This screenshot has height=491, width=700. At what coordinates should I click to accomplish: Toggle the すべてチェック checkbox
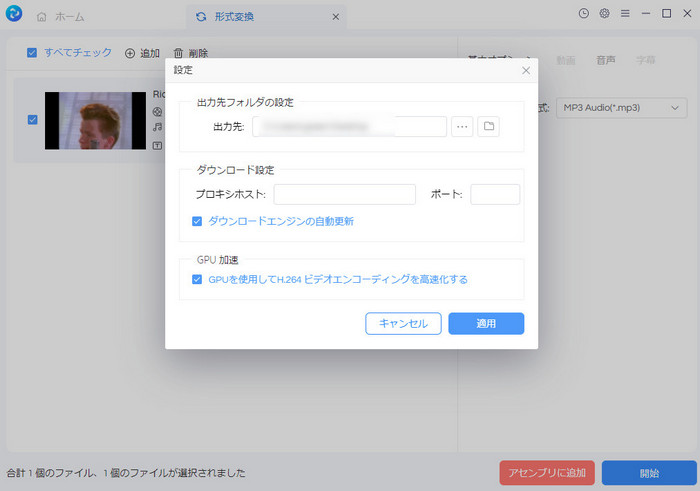coord(32,53)
